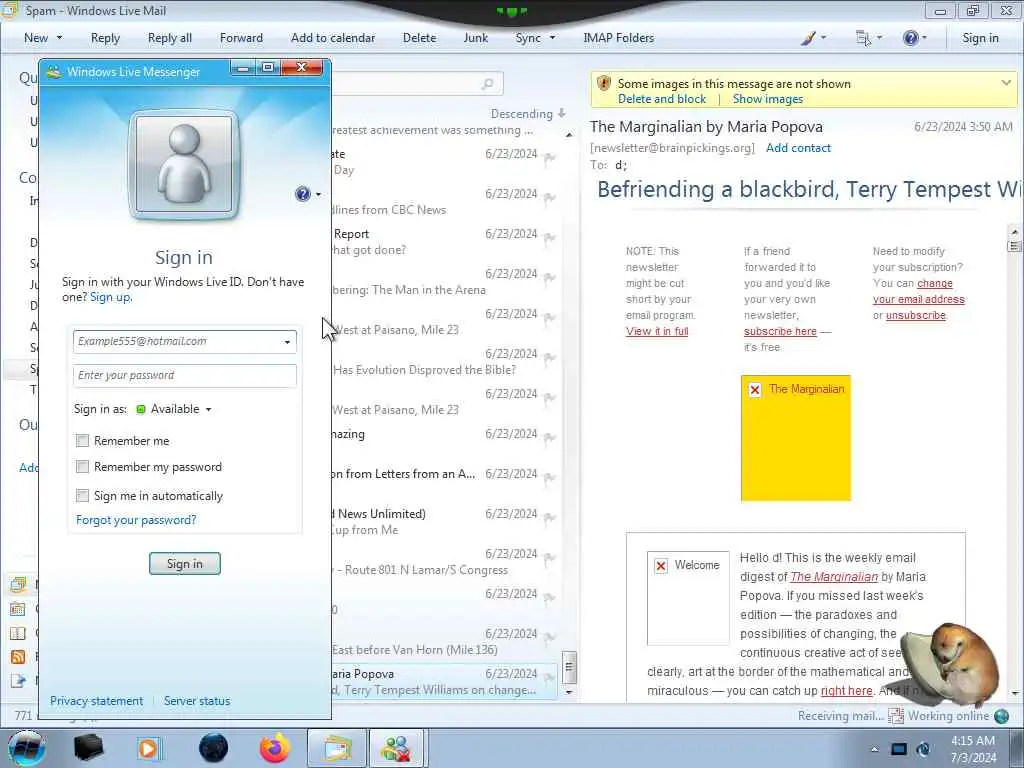Viewport: 1024px width, 768px height.
Task: Open IMAP Folders
Action: tap(618, 38)
